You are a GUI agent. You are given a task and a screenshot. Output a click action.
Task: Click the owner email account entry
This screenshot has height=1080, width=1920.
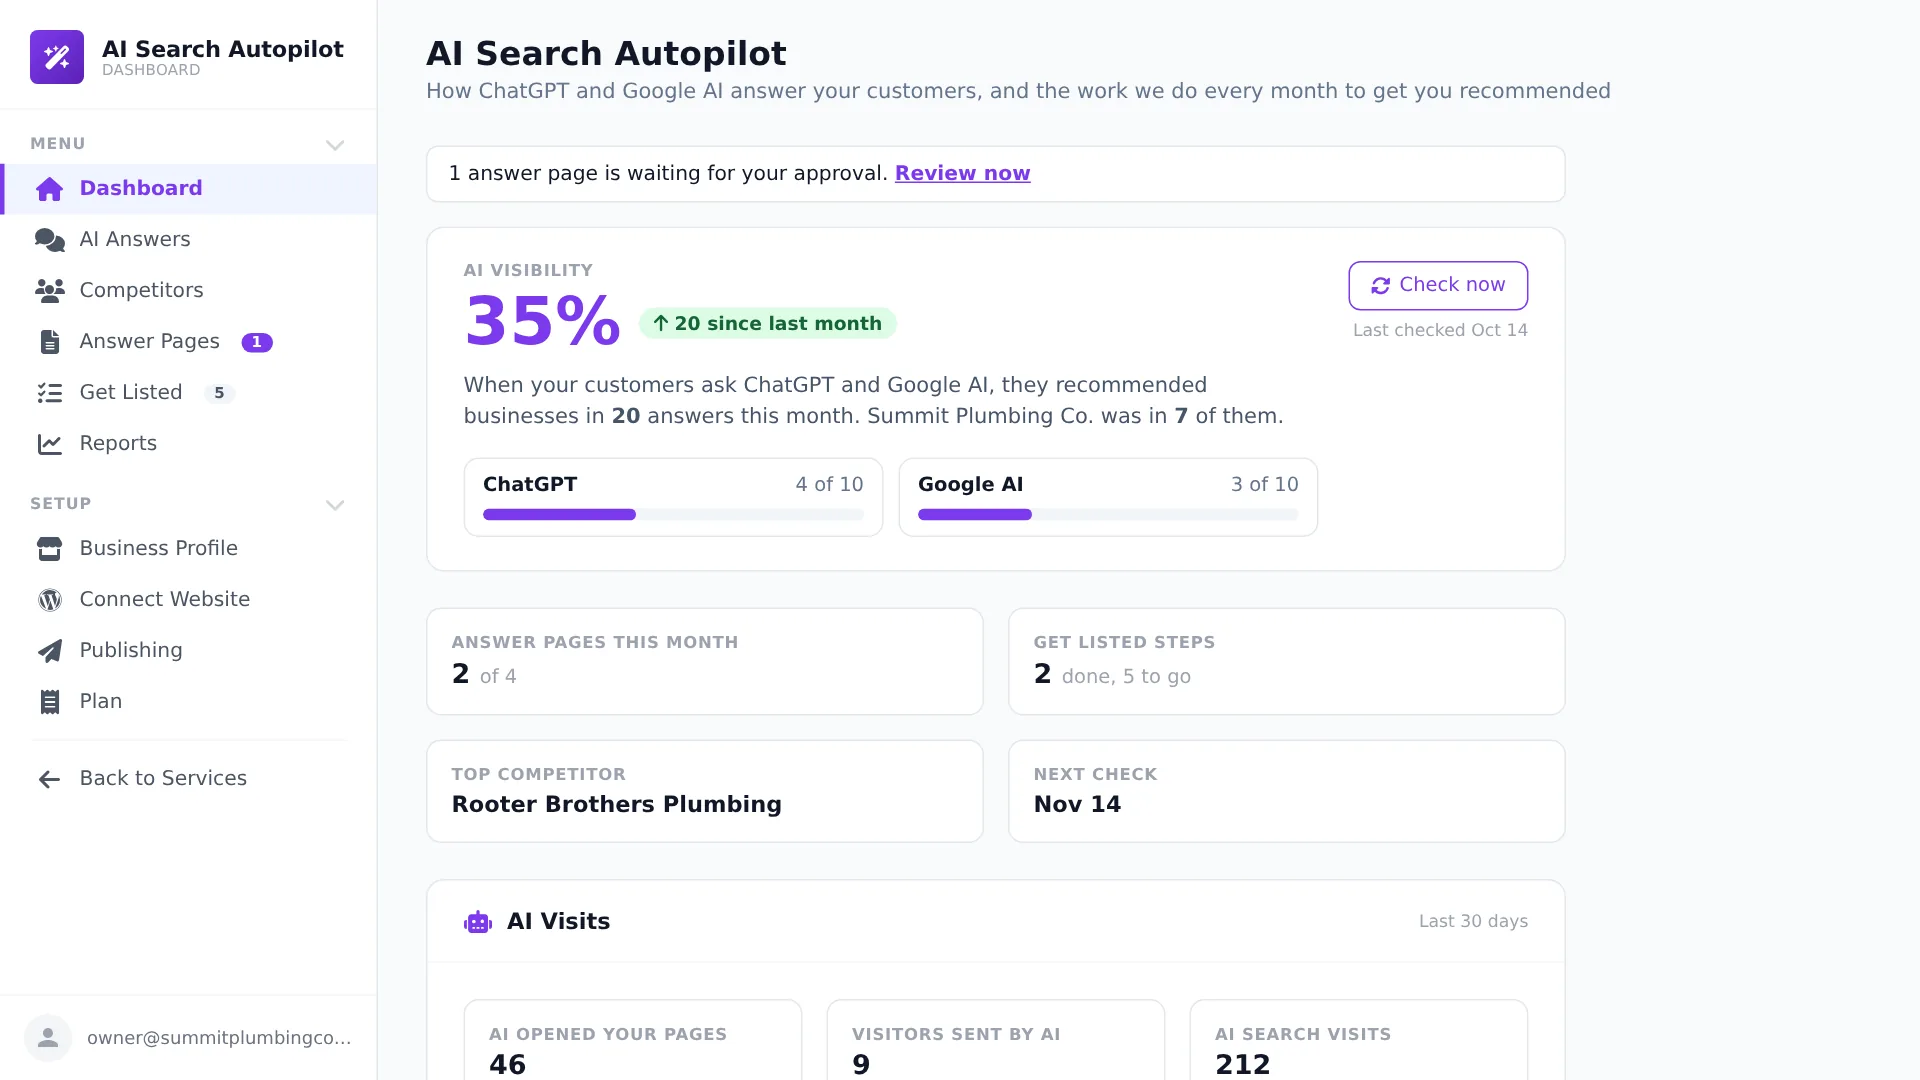tap(189, 1038)
